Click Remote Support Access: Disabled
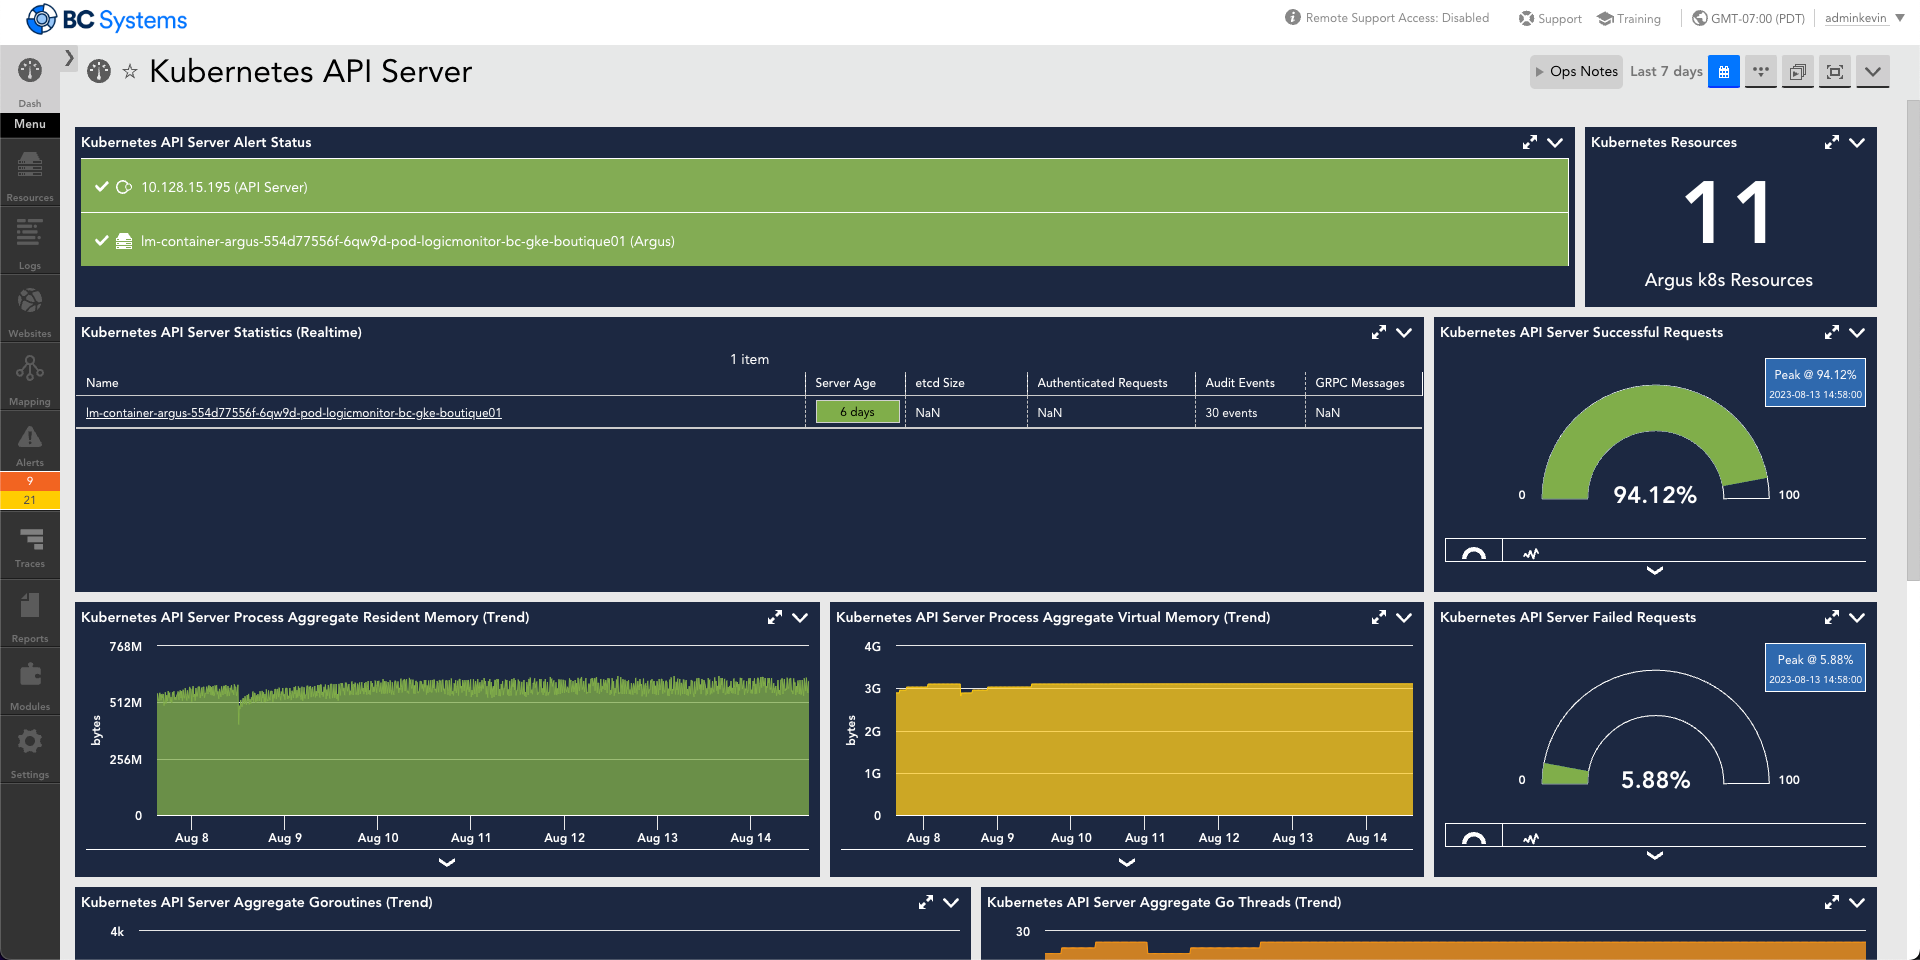Screen dimensions: 1920x960 [x=1387, y=18]
